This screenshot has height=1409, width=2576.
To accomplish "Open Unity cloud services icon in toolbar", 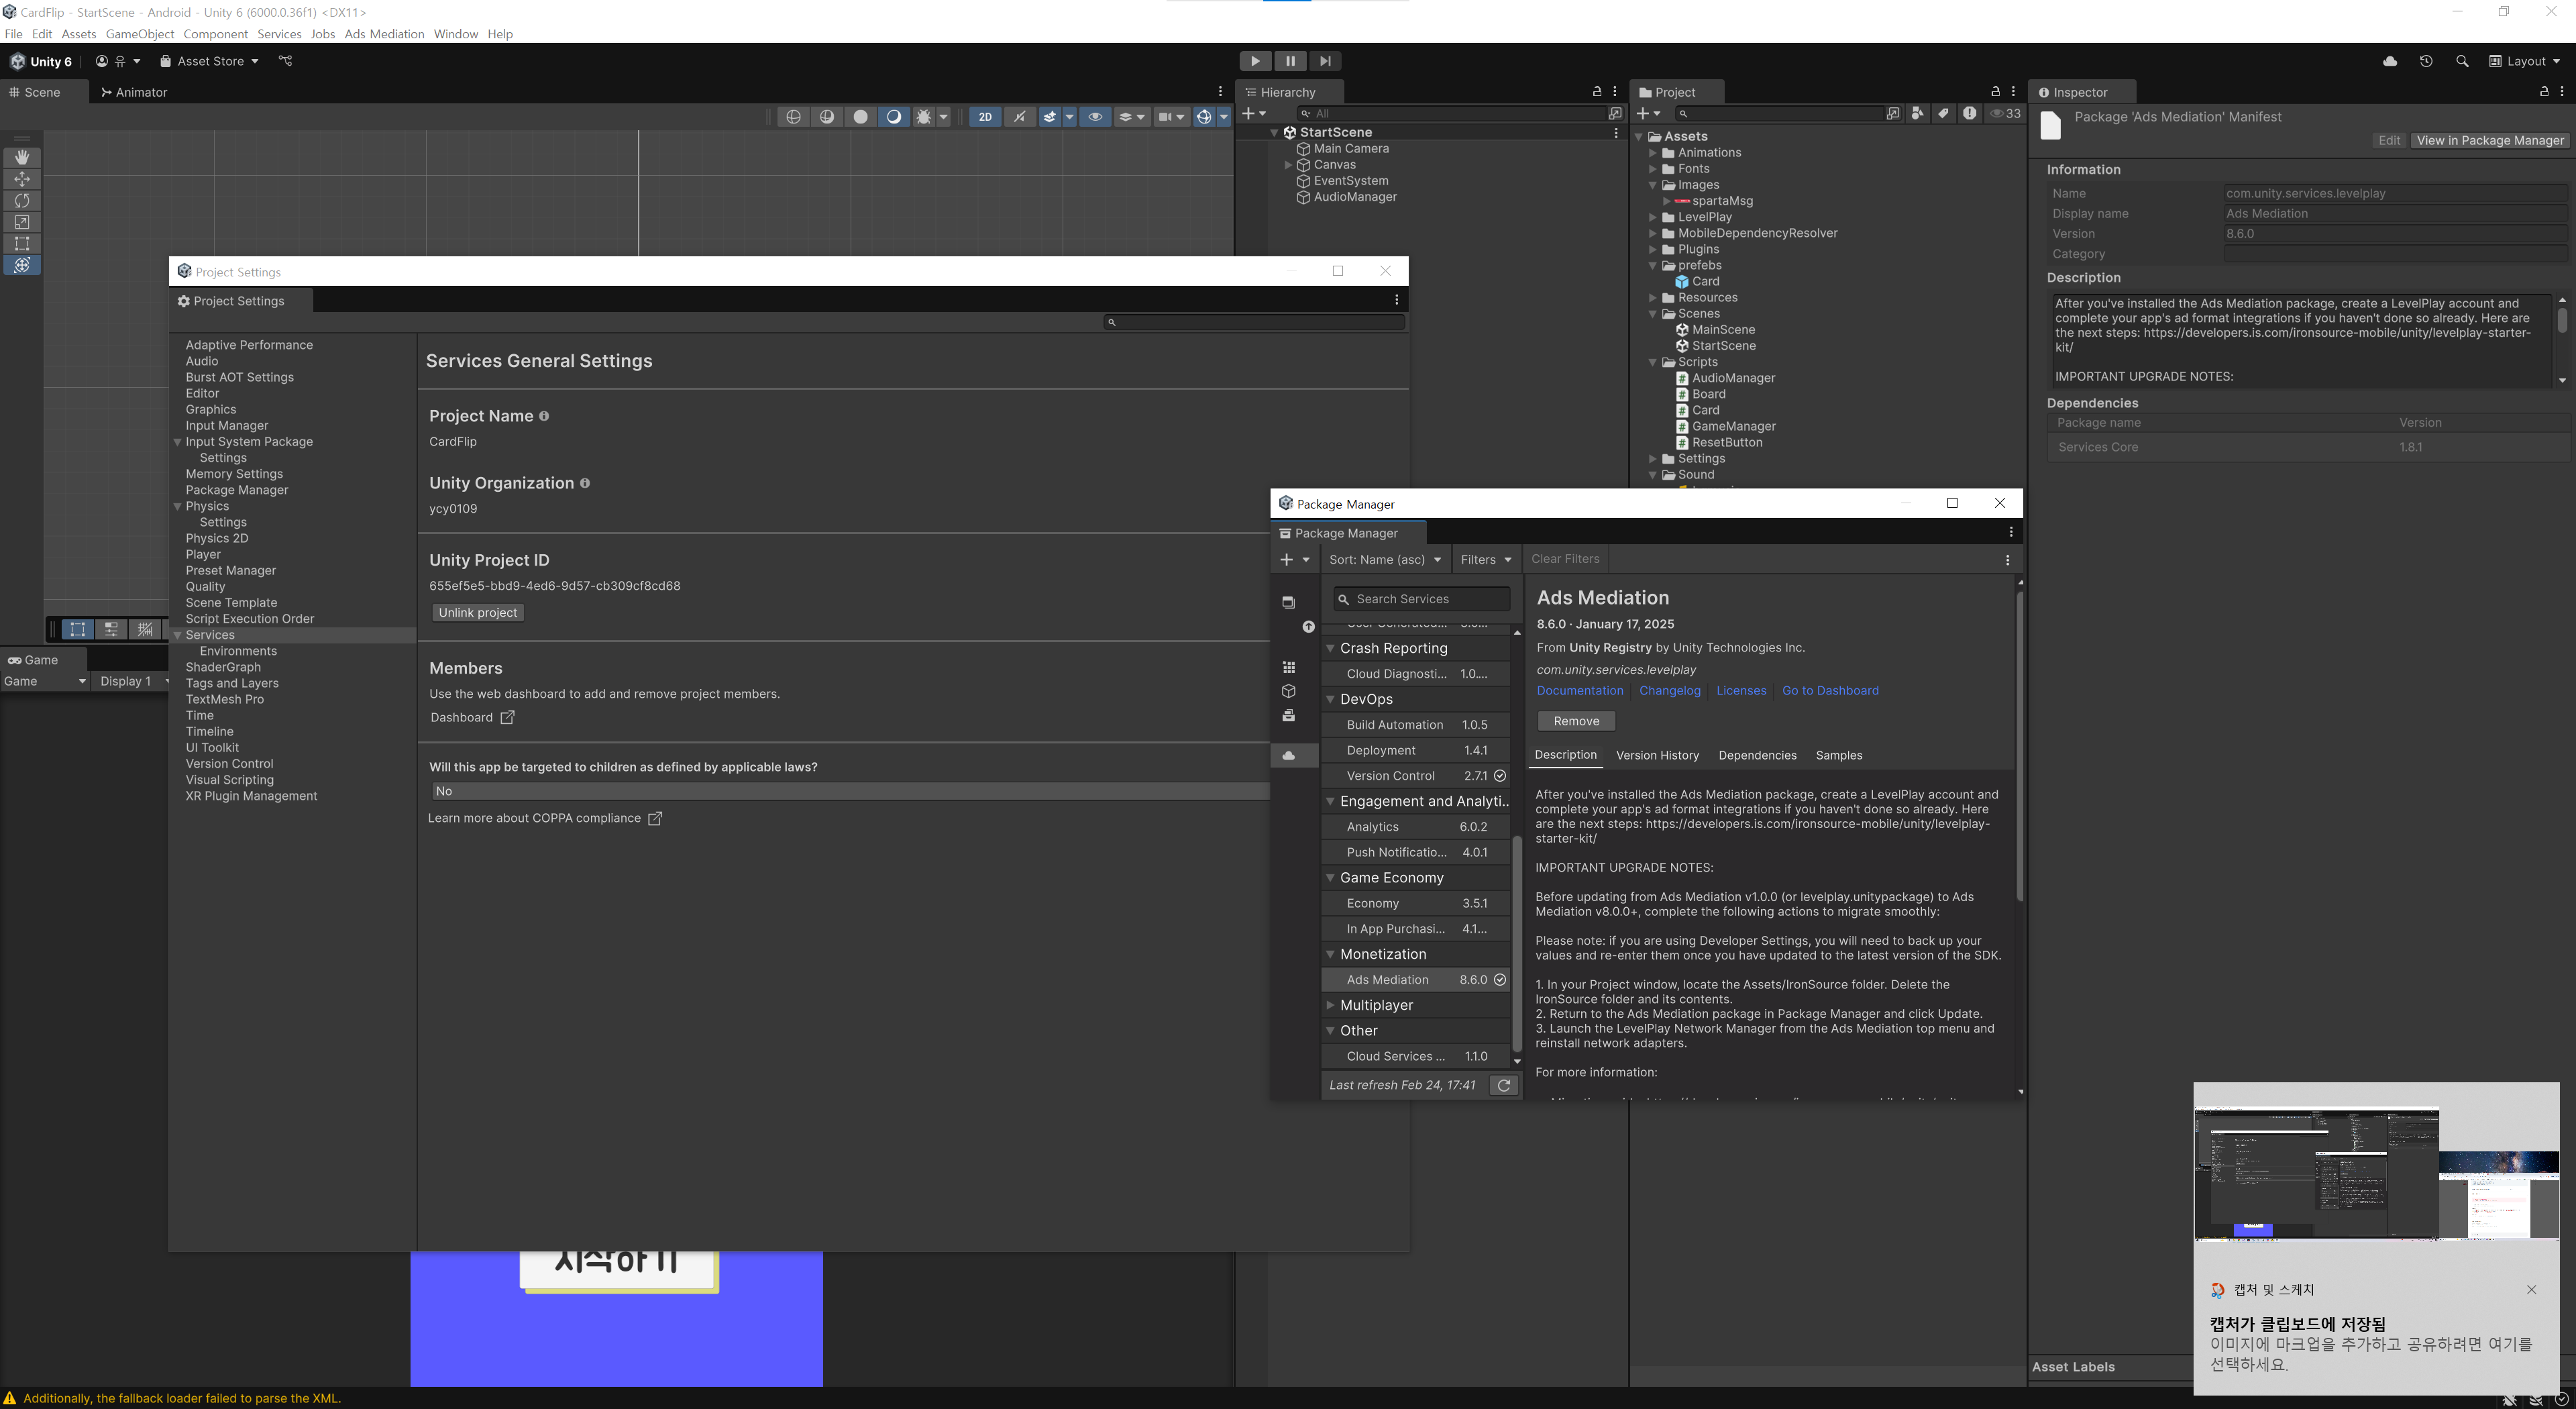I will tap(2390, 61).
